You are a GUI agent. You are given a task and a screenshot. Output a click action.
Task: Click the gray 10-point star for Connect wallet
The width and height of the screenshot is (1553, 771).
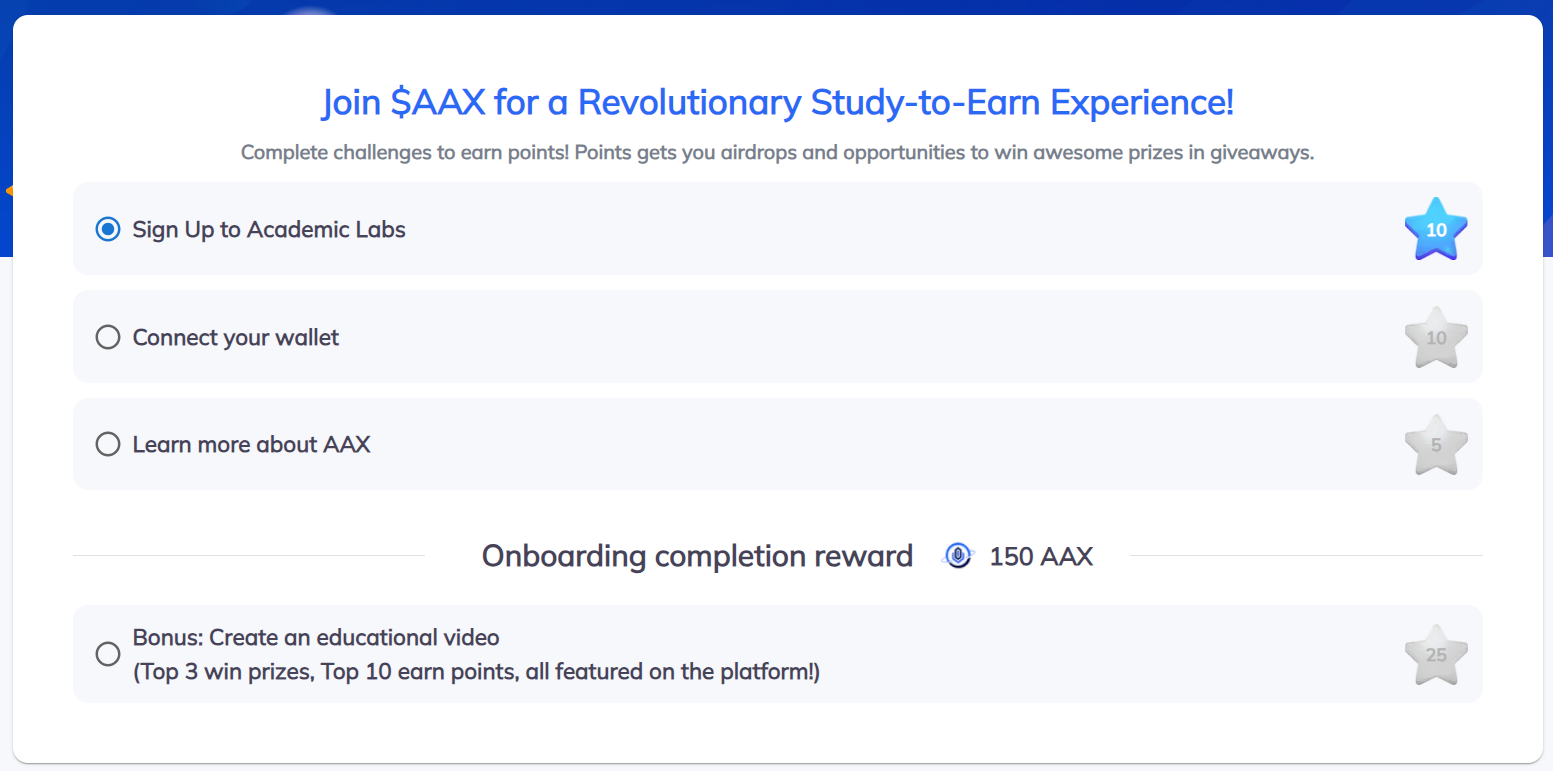tap(1435, 338)
